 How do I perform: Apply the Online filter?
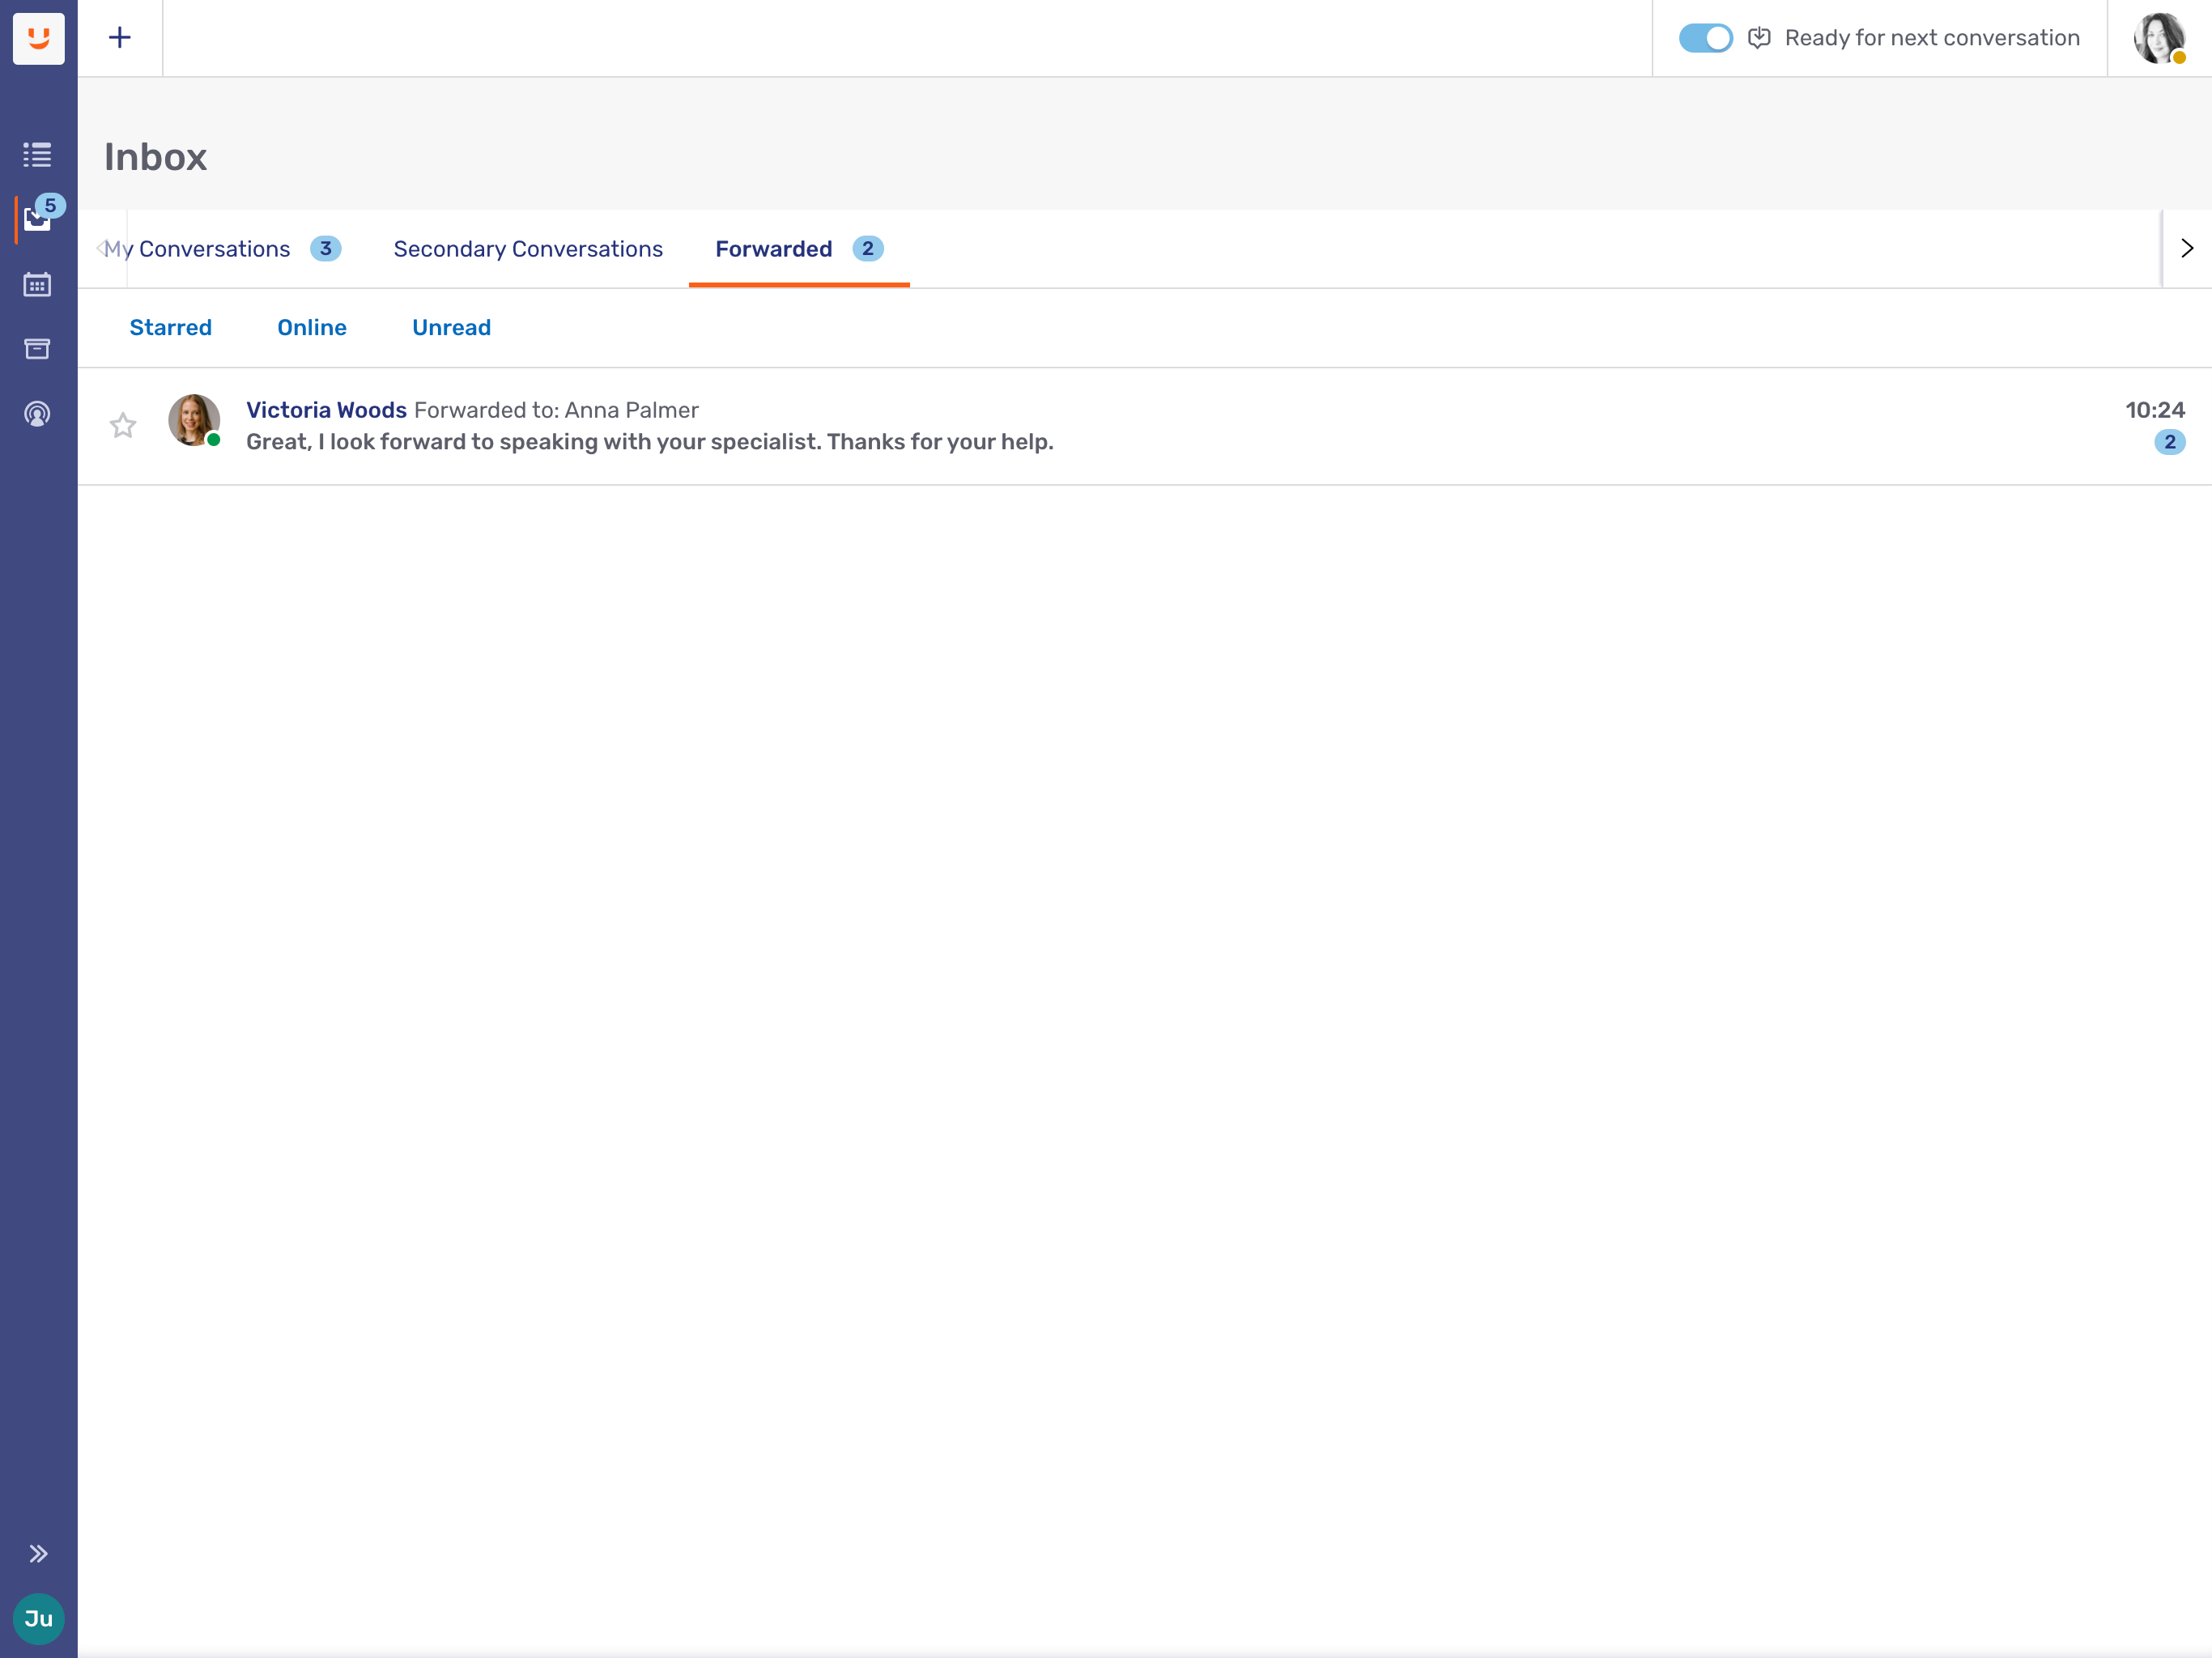[311, 327]
